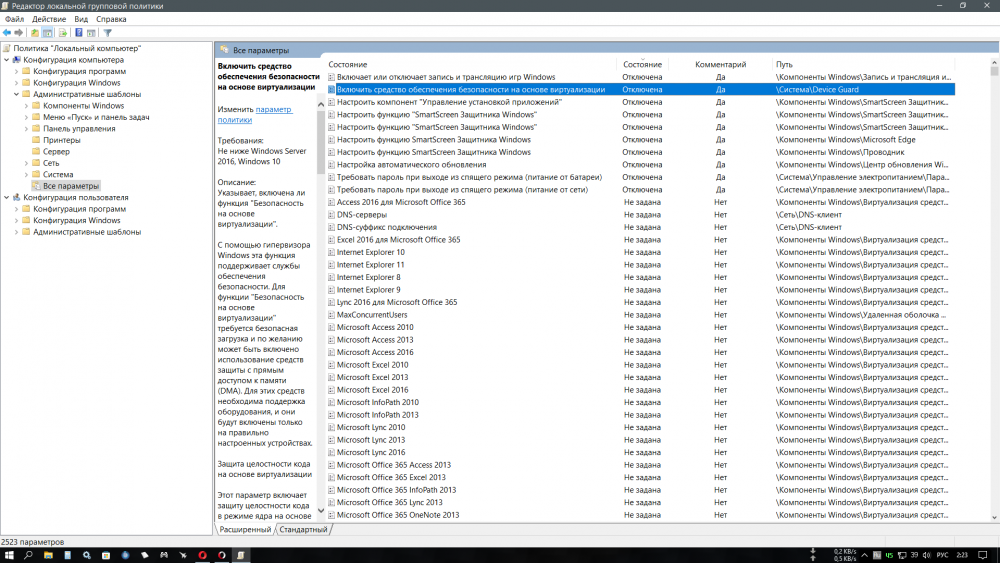The image size is (1000, 563).
Task: Collapse the "Административные шаблоны" tree node
Action: point(15,94)
